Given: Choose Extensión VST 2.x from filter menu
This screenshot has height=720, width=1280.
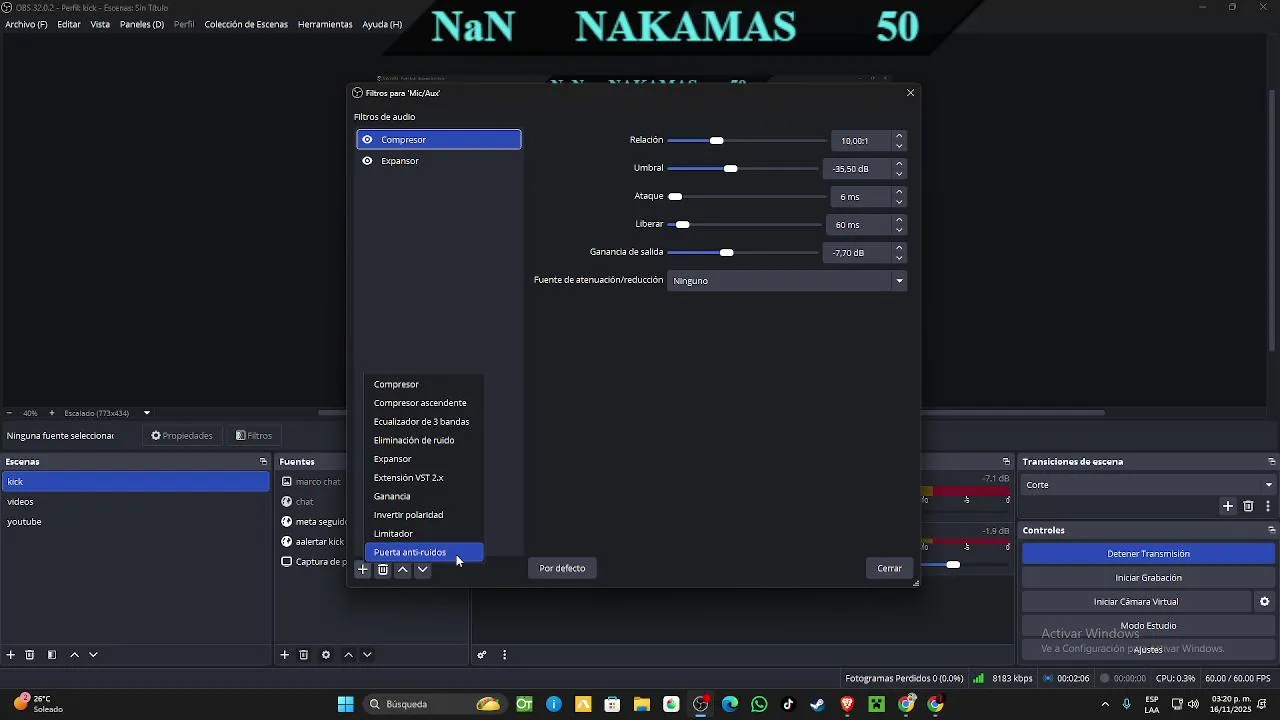Looking at the screenshot, I should 423,478.
